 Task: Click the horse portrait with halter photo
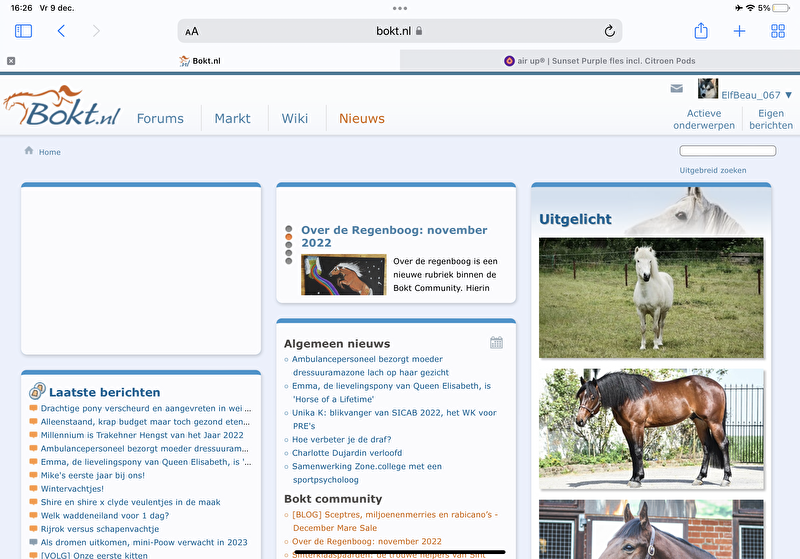point(651,529)
